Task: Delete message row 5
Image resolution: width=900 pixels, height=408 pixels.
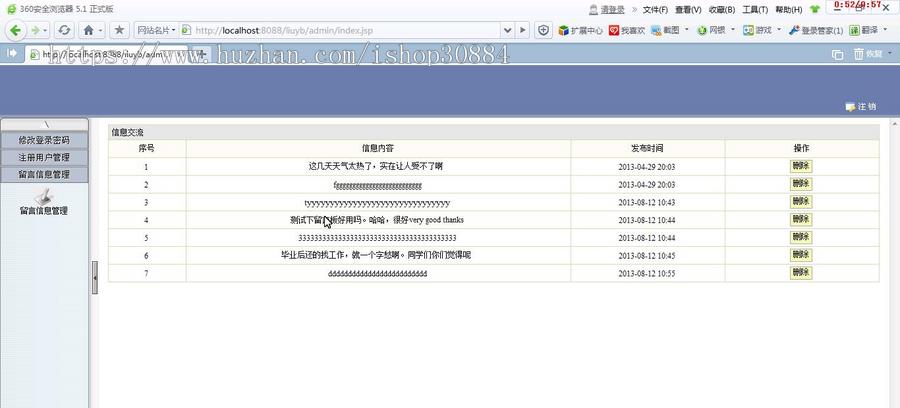Action: [x=801, y=238]
